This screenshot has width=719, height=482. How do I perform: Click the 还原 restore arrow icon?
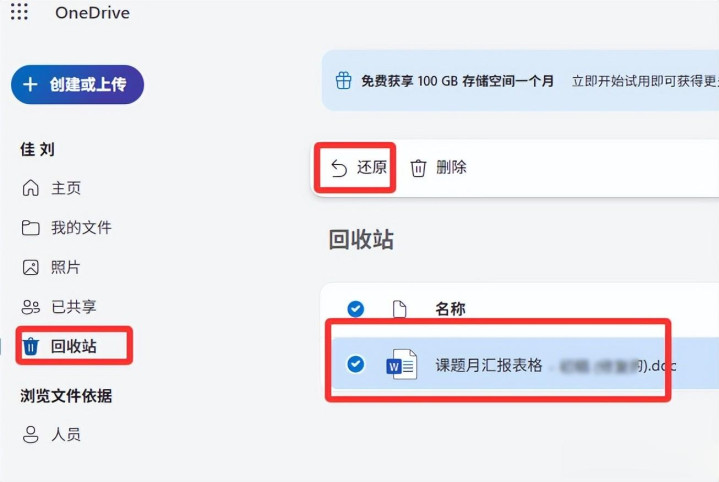point(339,168)
